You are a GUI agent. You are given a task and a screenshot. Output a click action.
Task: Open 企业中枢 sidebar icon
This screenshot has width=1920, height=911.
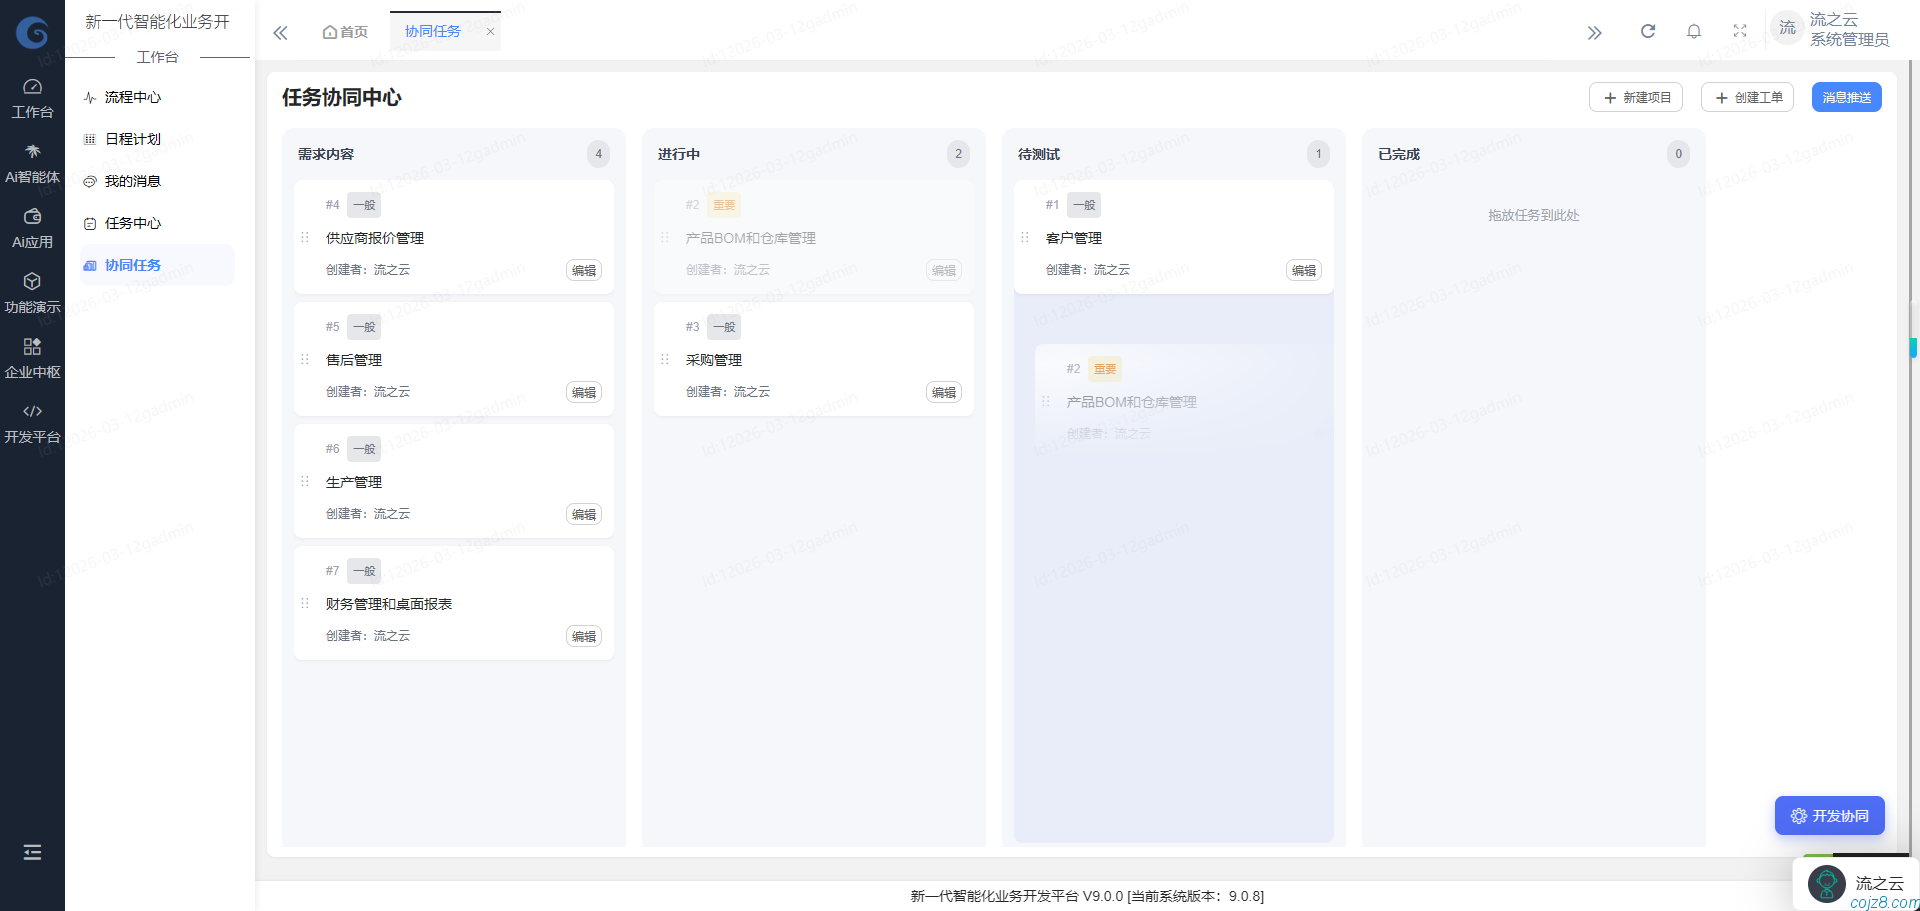[32, 357]
